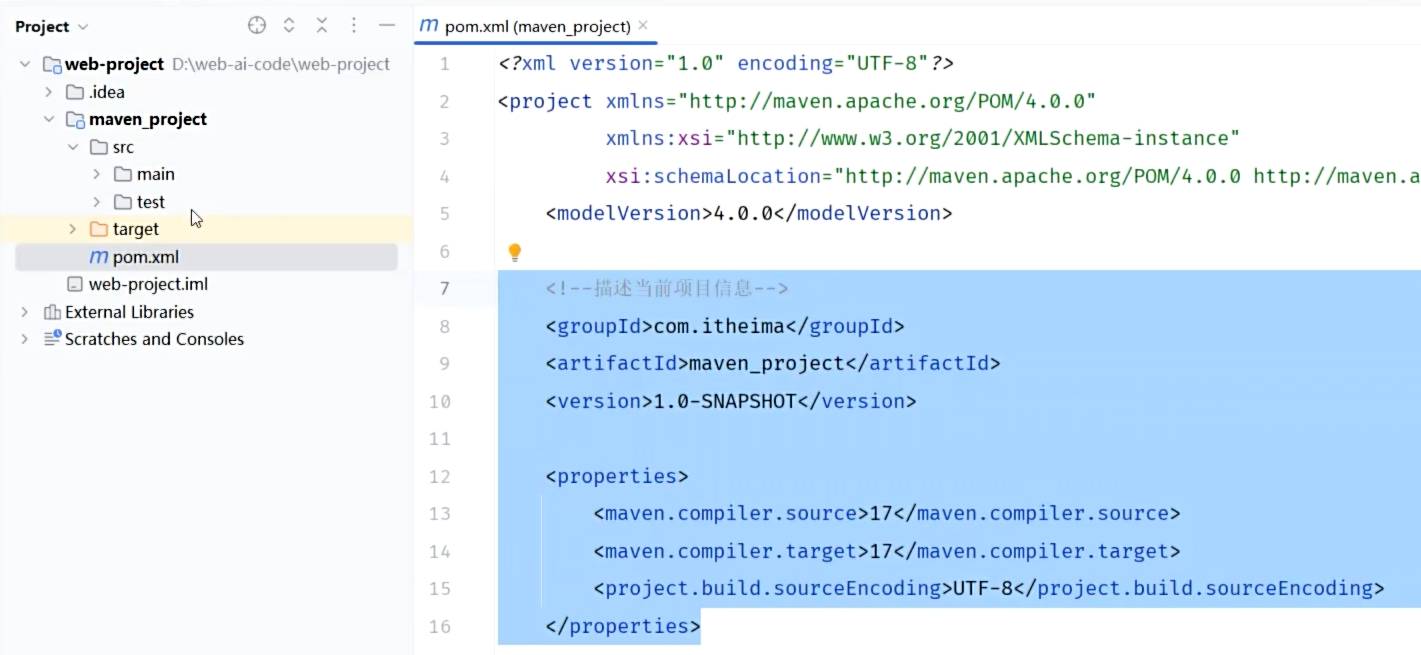The image size is (1421, 655).
Task: Click the orange target folder icon
Action: [x=98, y=230]
